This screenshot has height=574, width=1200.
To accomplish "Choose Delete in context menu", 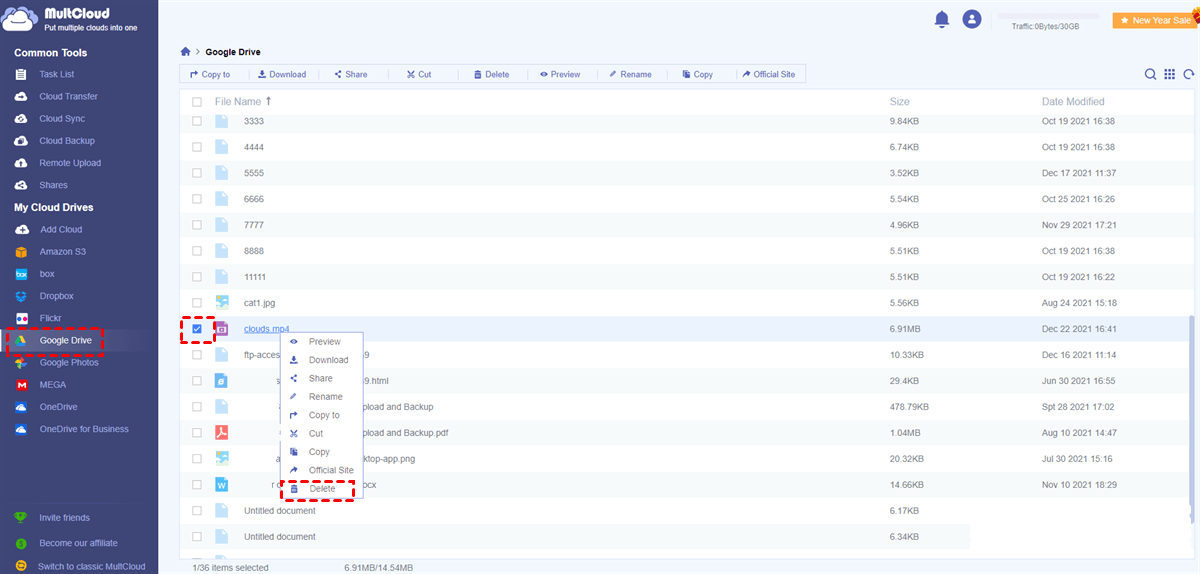I will (x=321, y=489).
